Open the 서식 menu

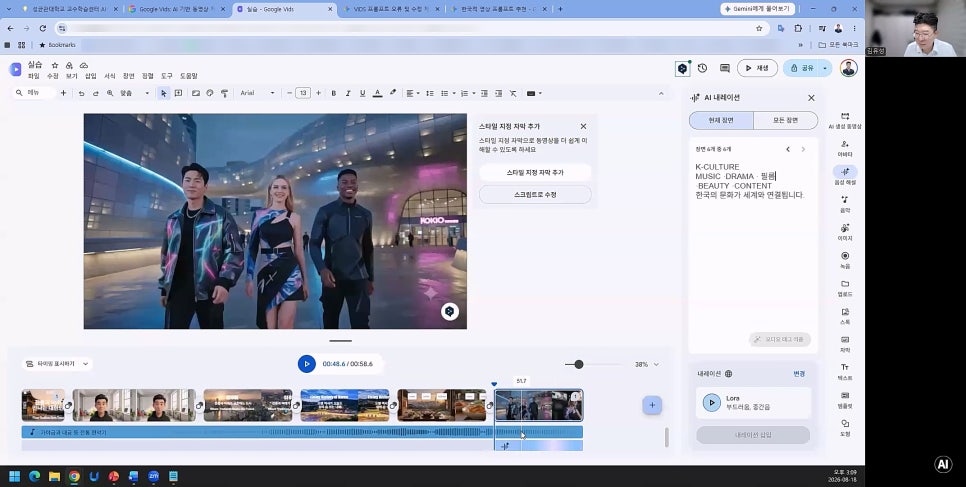pos(110,76)
